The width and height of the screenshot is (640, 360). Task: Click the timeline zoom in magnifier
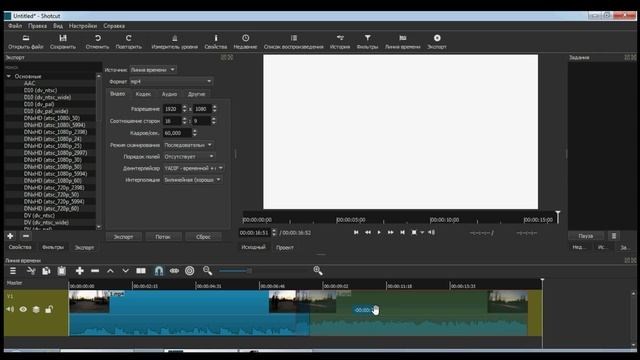pyautogui.click(x=318, y=271)
